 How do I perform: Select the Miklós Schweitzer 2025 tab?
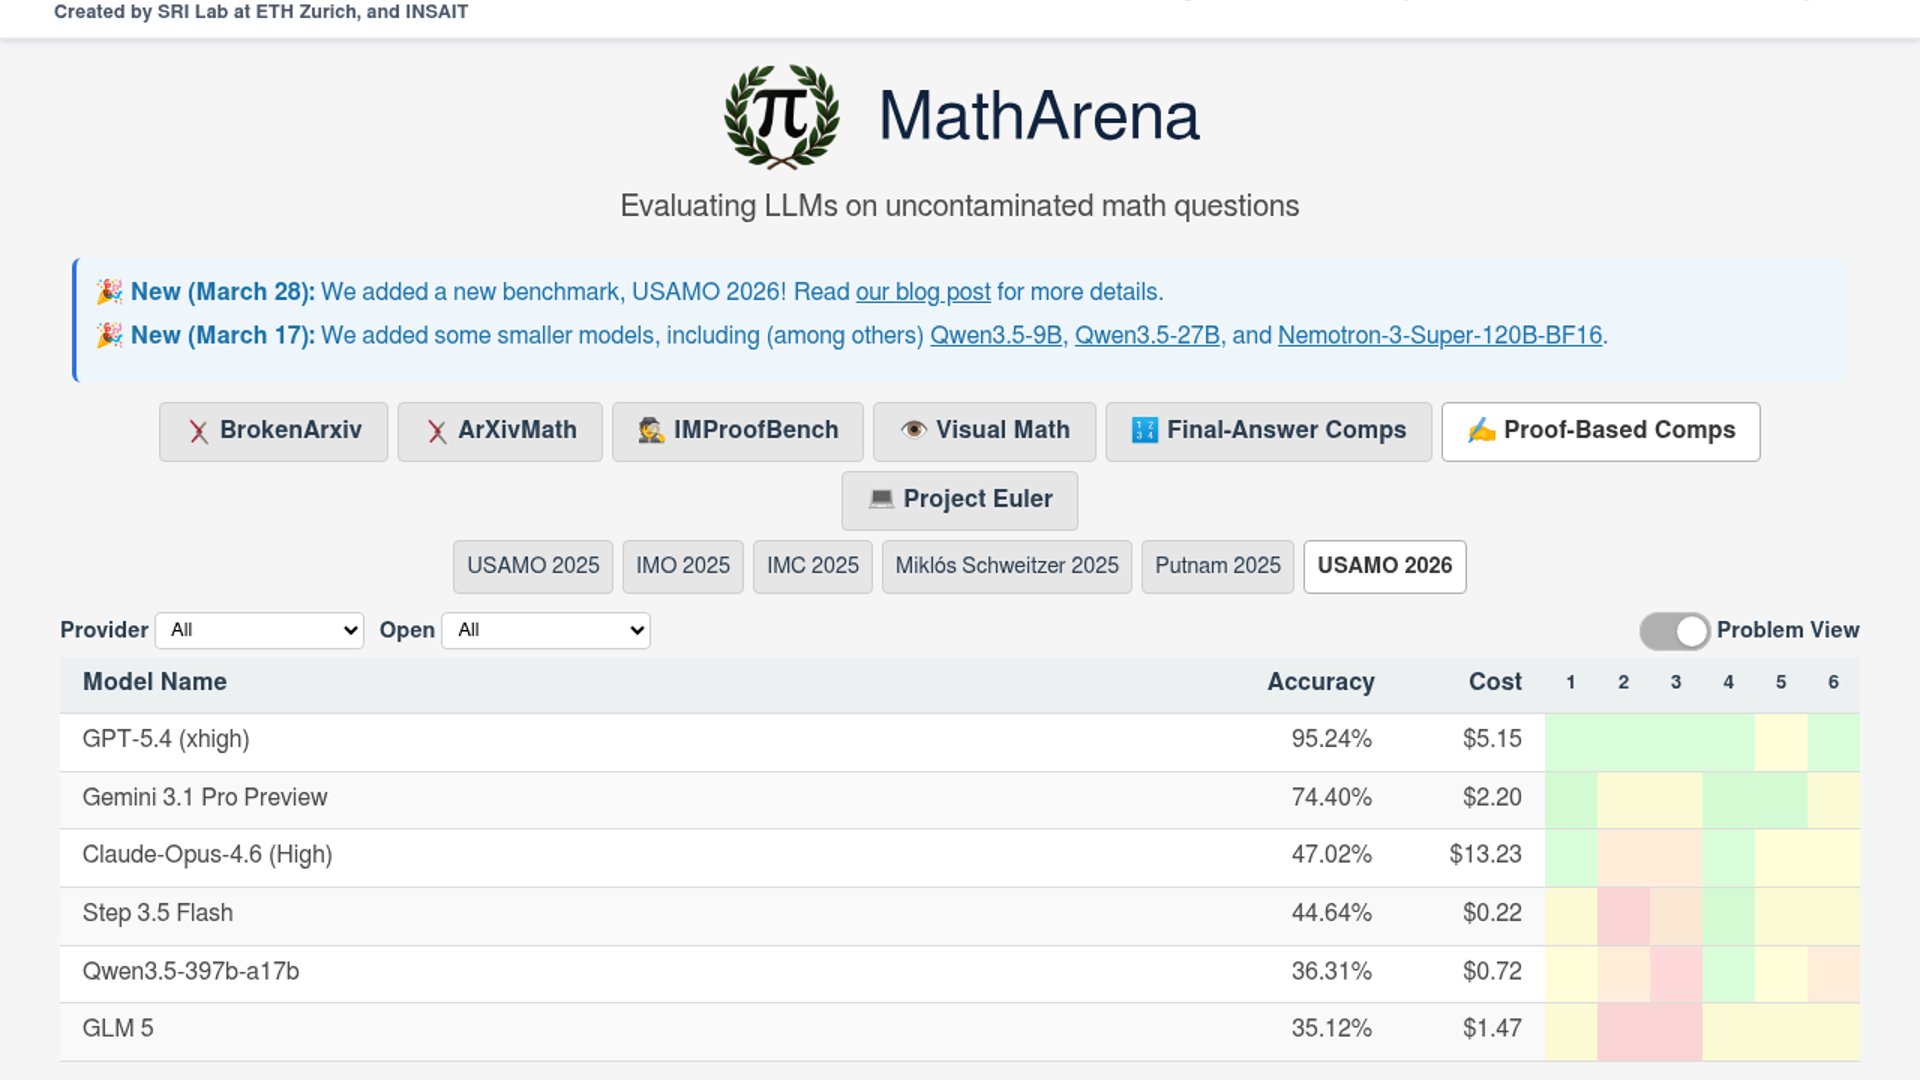click(1006, 566)
